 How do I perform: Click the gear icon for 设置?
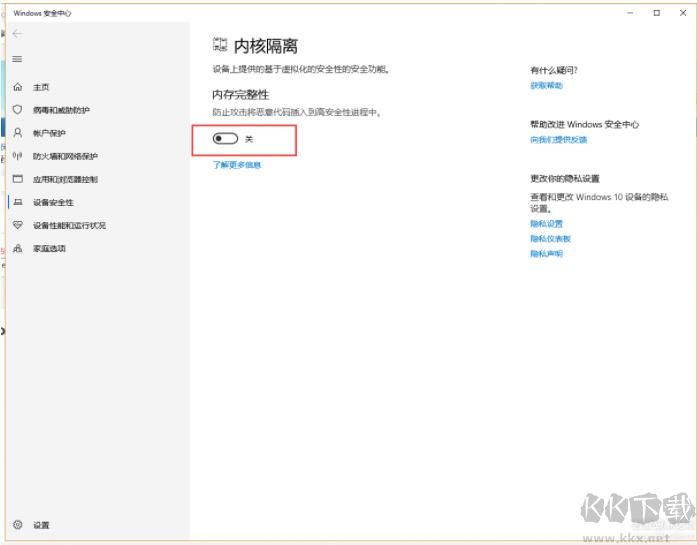click(x=17, y=525)
